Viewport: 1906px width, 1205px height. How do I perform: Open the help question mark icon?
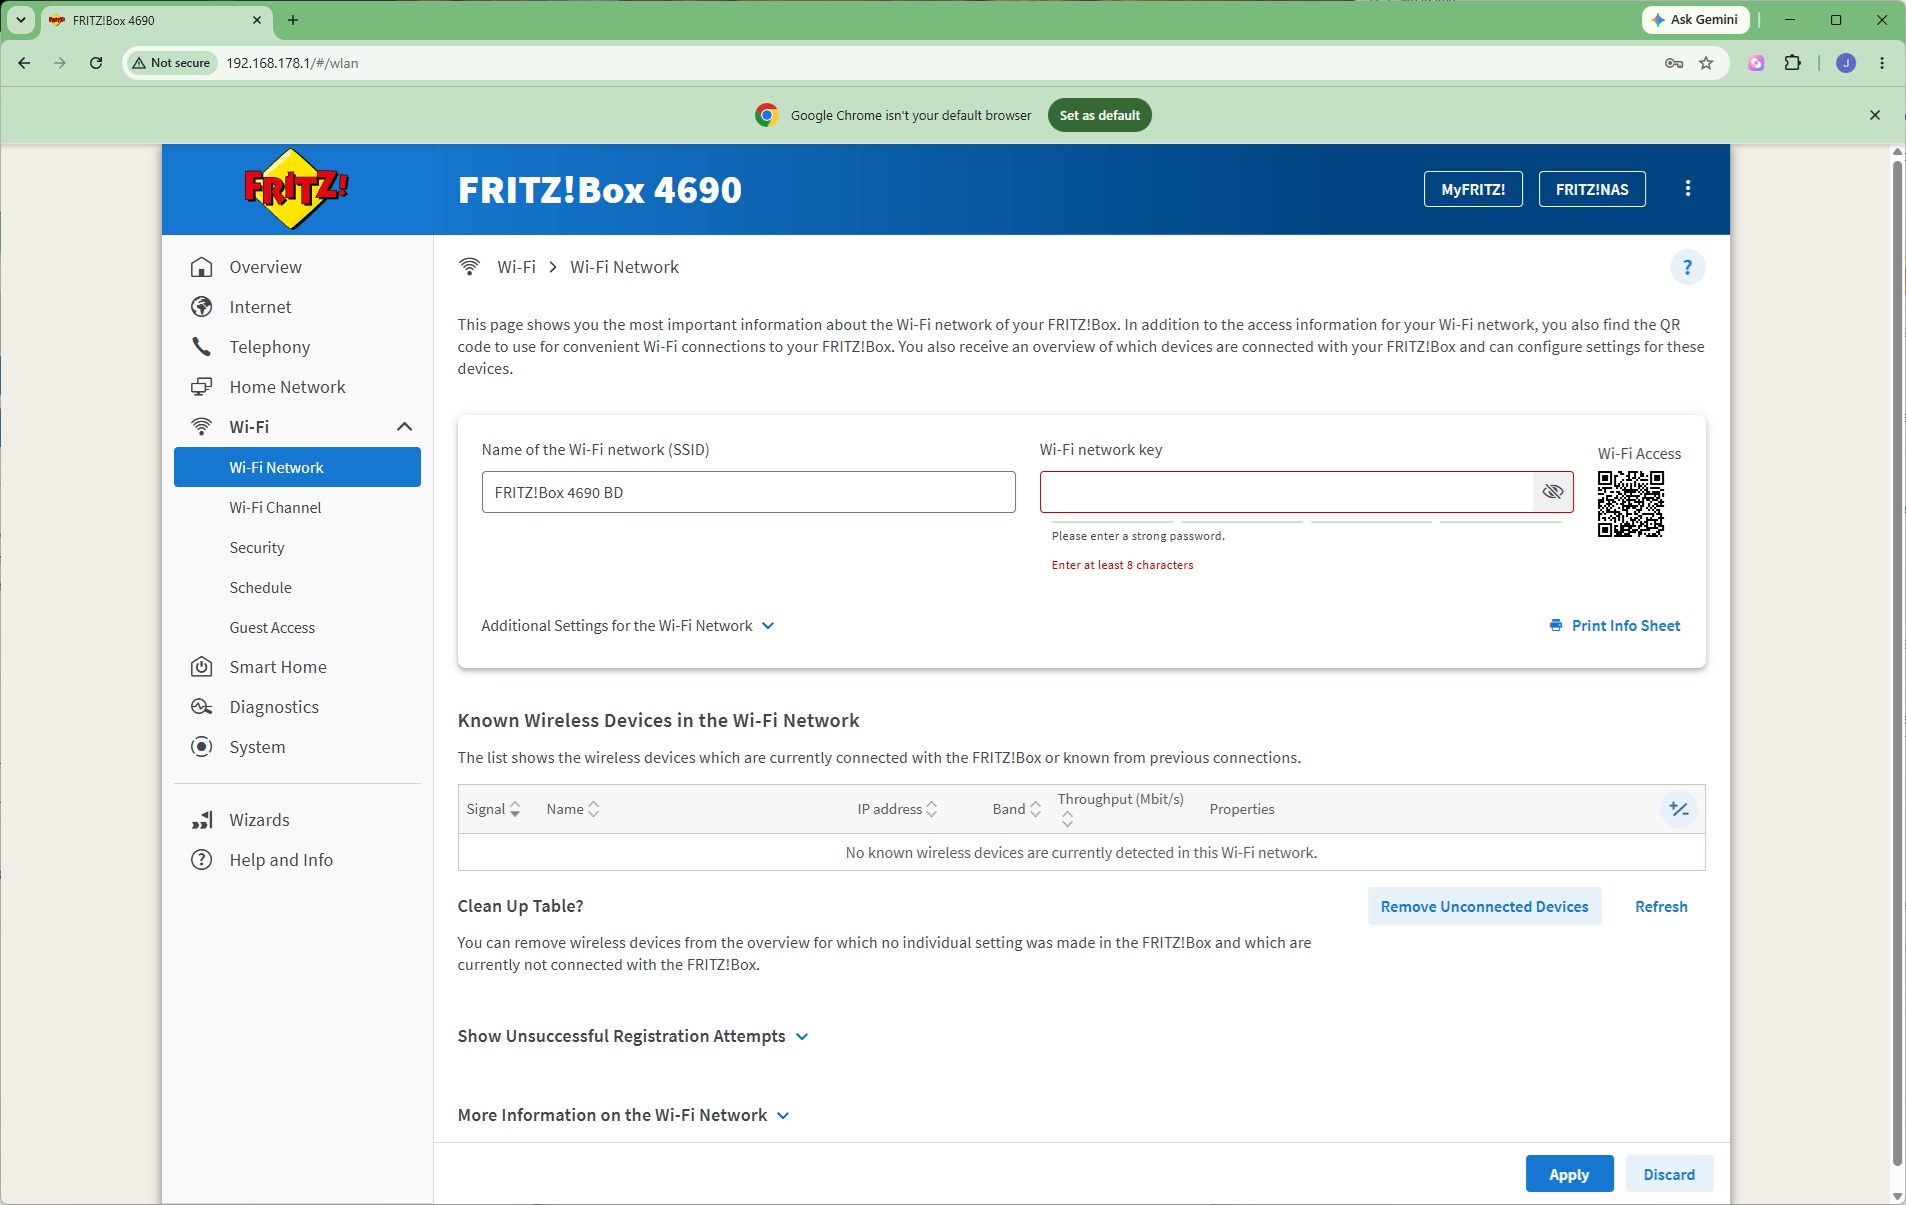(x=1688, y=267)
